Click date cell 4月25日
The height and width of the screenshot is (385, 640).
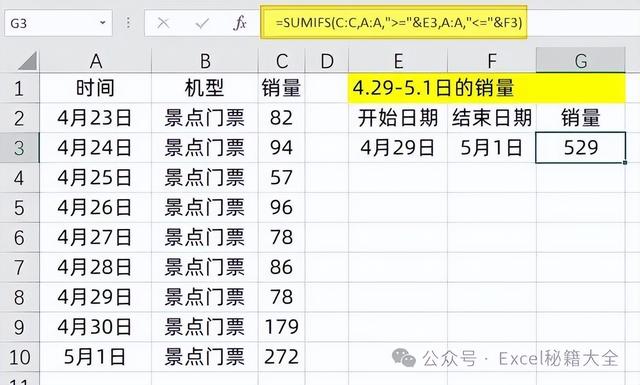point(96,178)
